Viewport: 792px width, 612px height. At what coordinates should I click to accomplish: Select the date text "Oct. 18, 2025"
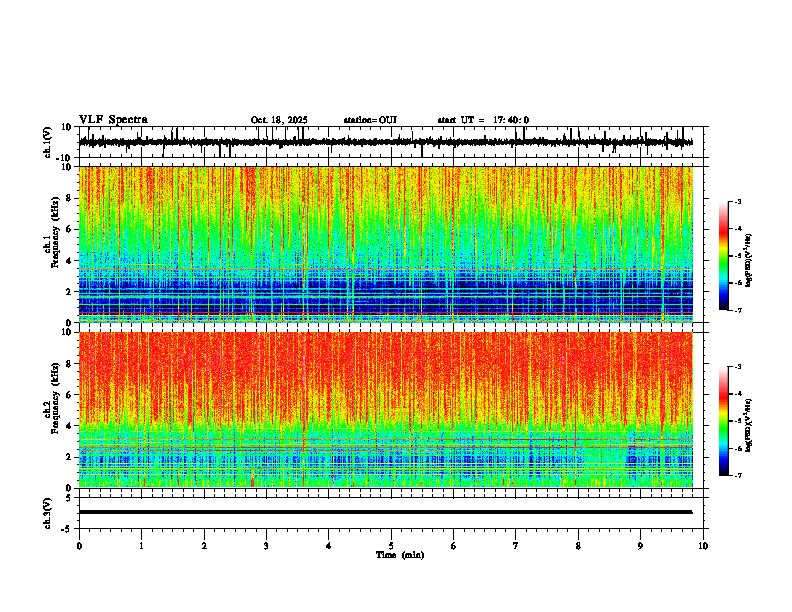click(279, 120)
